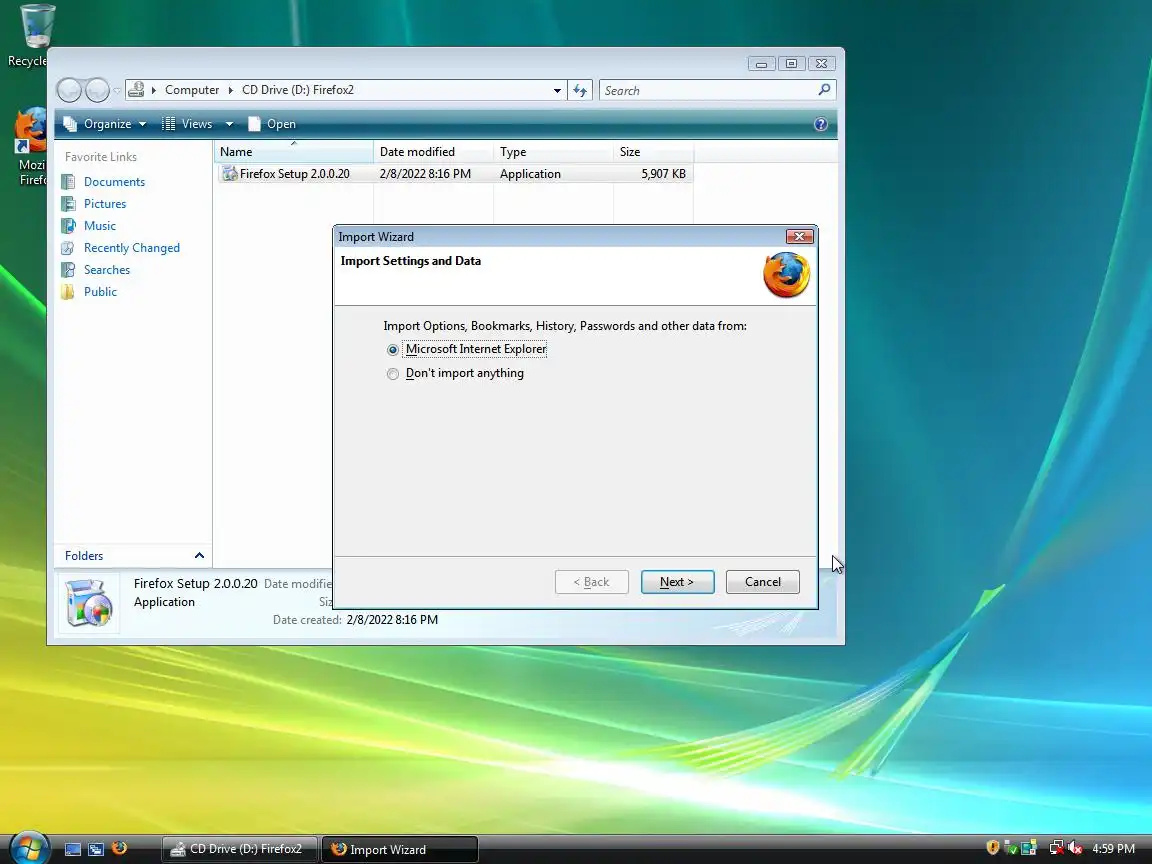This screenshot has width=1152, height=864.
Task: Click the Recently Changed icon
Action: tap(68, 248)
